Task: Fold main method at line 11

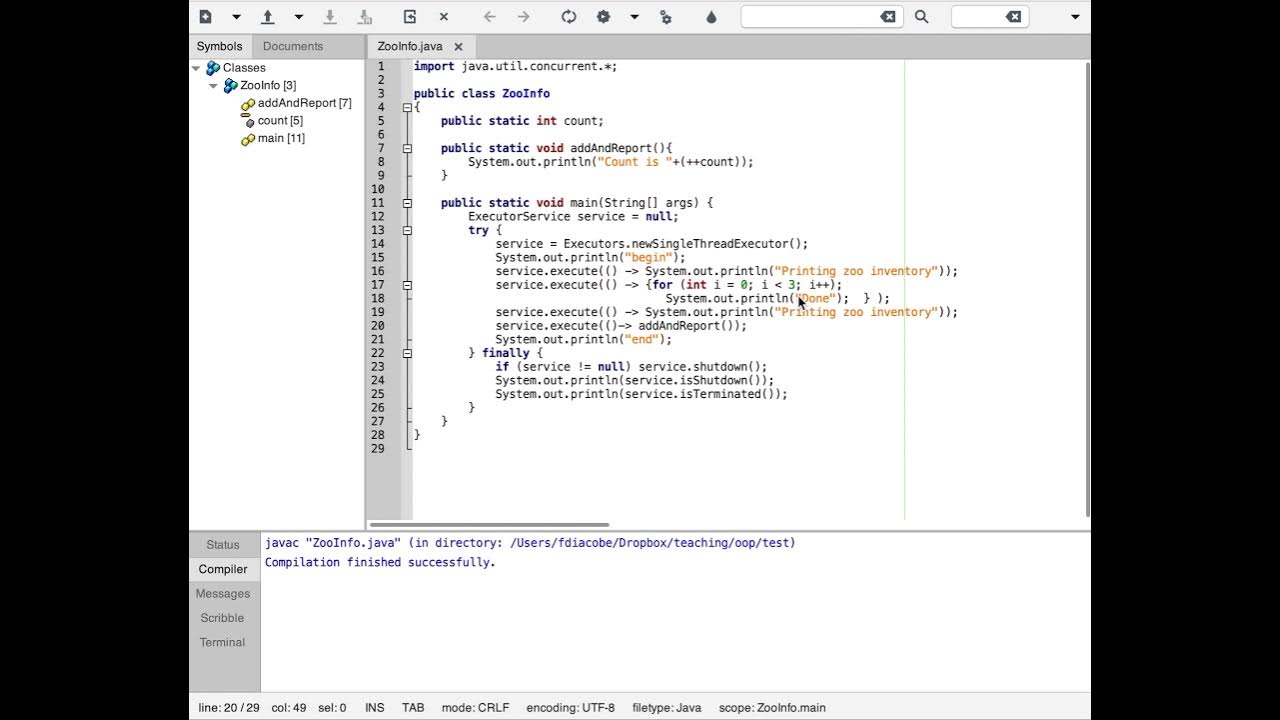Action: pos(407,203)
